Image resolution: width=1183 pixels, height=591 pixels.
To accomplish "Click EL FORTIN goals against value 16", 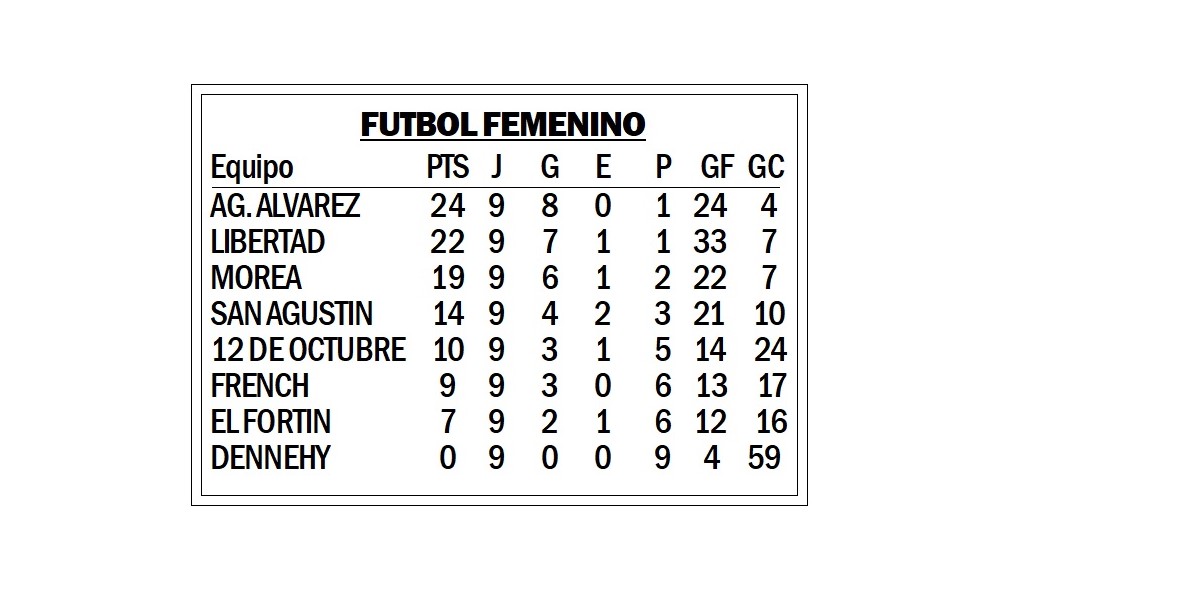I will 771,421.
